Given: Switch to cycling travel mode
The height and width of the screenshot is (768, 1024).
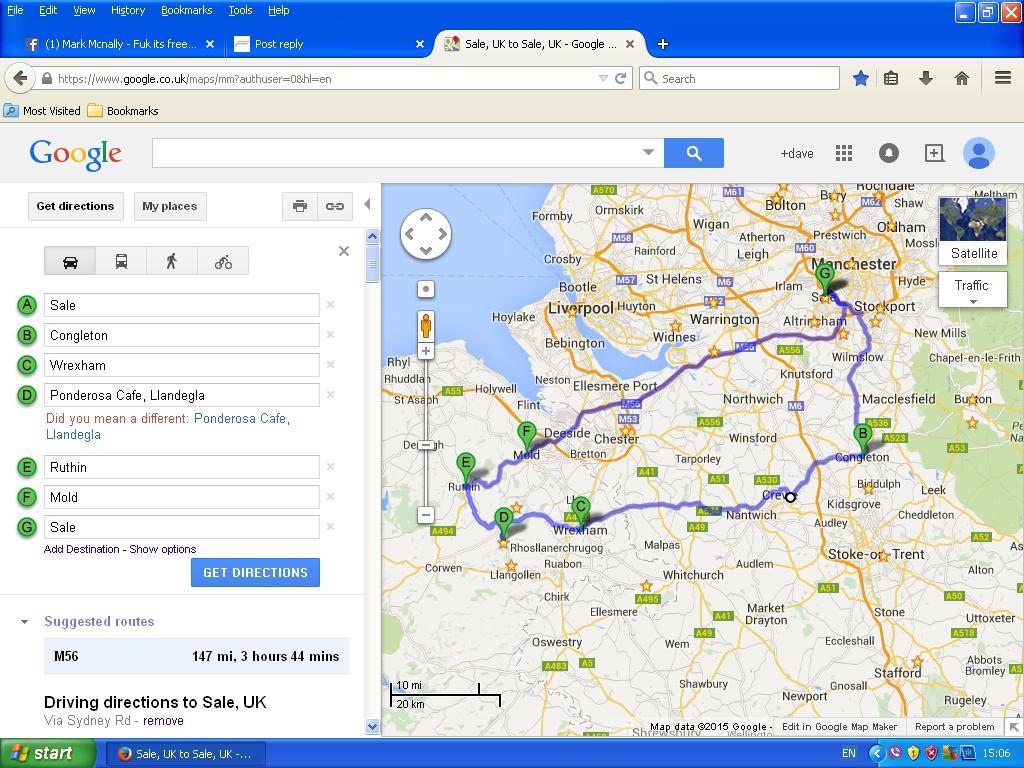Looking at the screenshot, I should (223, 262).
